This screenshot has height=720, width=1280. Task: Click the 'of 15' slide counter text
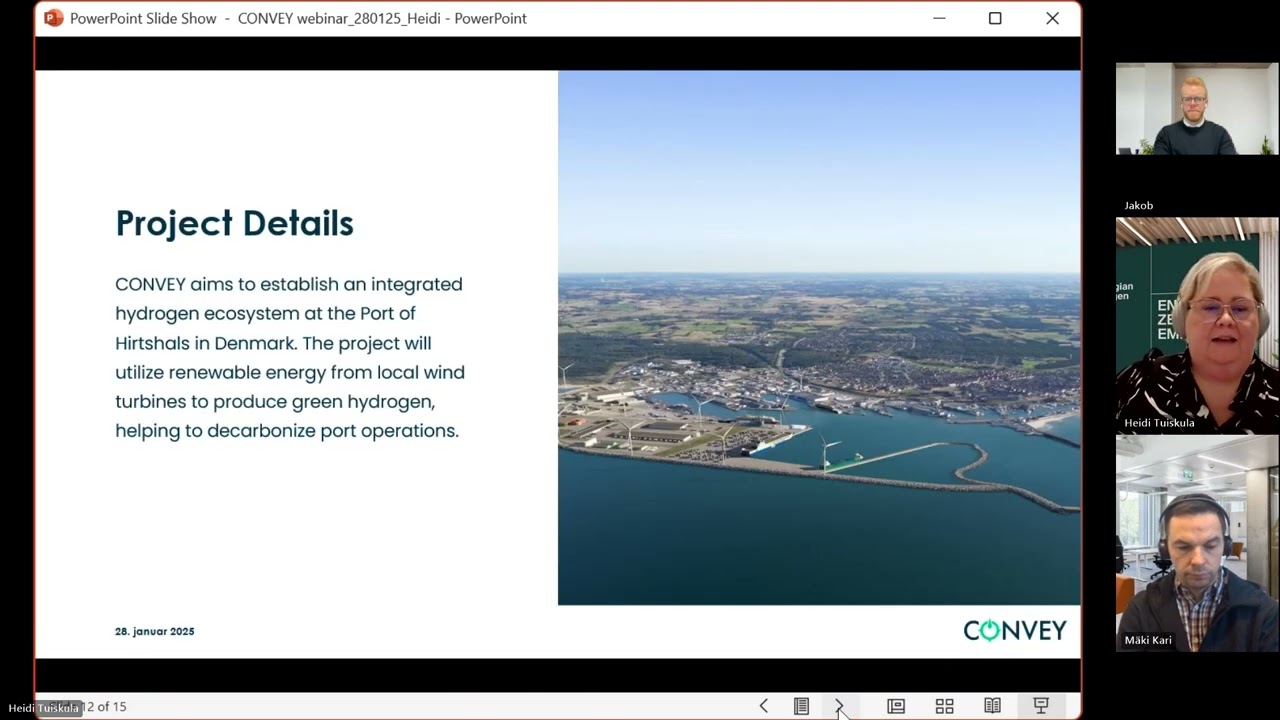[x=112, y=707]
